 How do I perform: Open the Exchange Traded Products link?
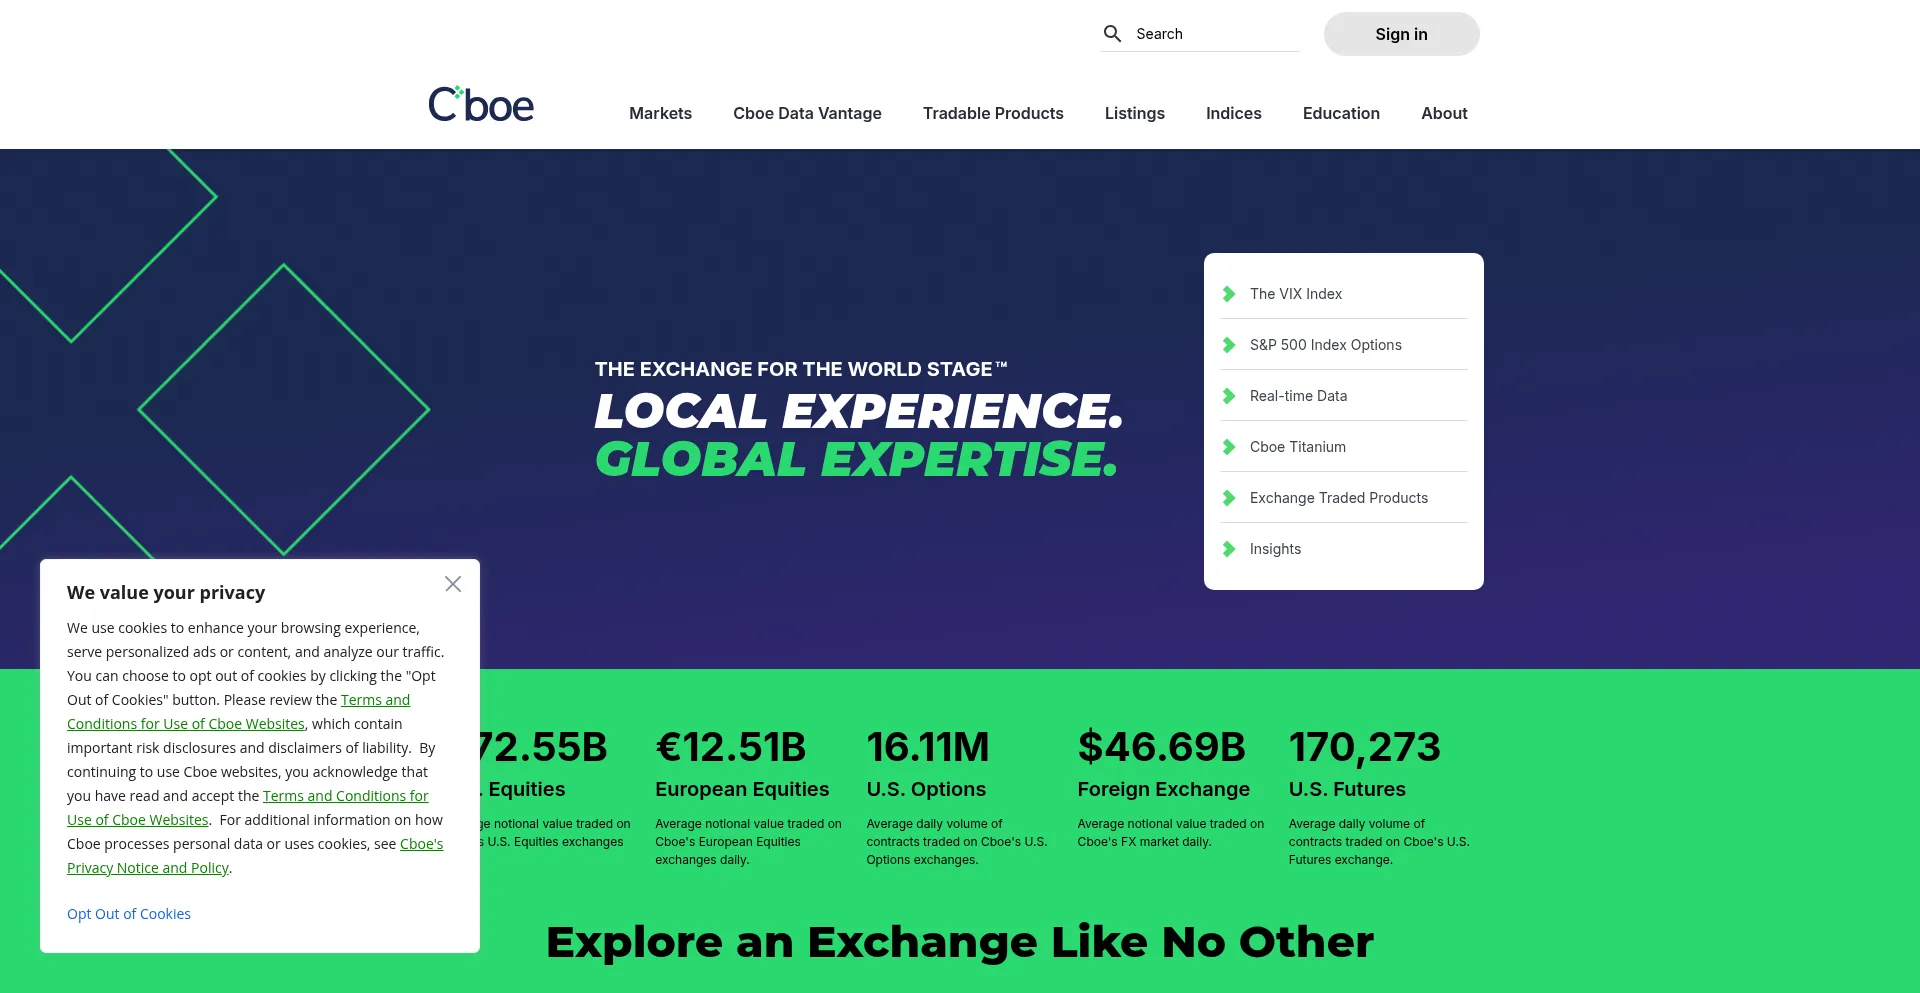[x=1338, y=498]
